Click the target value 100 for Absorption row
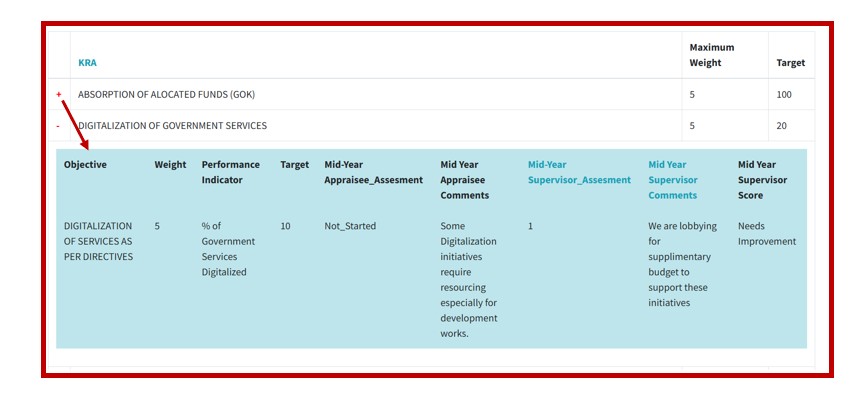The width and height of the screenshot is (867, 408). [x=785, y=95]
